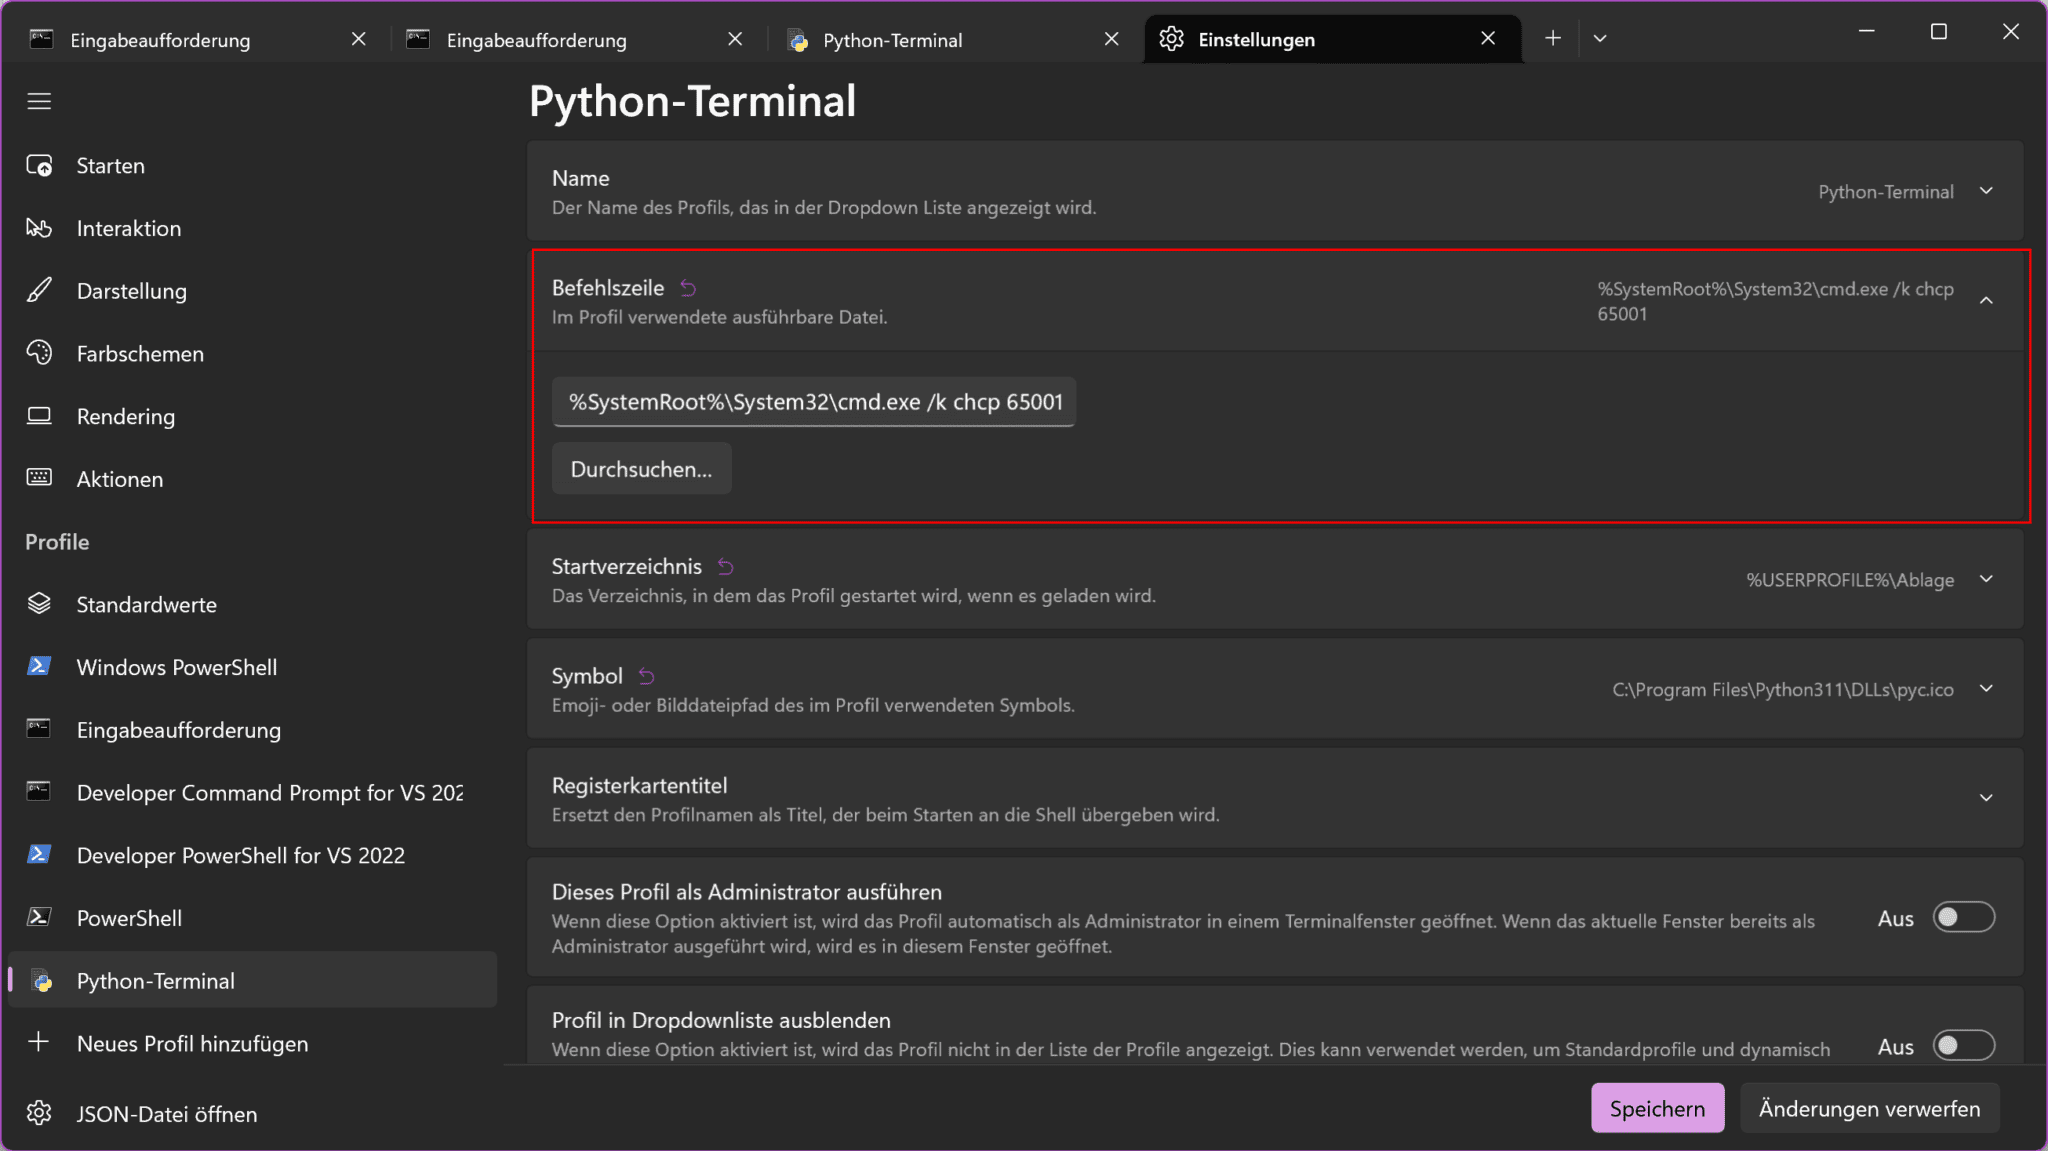Open Farbschemen via the palette icon
Screen dimensions: 2048x1151
coord(38,353)
